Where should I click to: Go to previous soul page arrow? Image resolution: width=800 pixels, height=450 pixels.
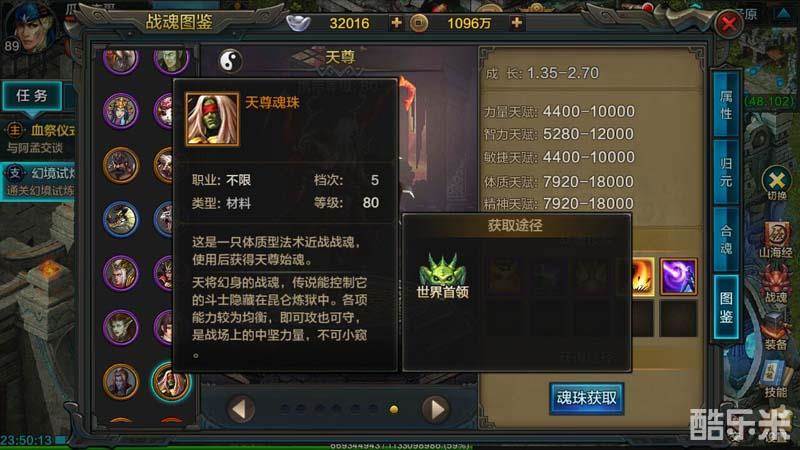click(241, 409)
